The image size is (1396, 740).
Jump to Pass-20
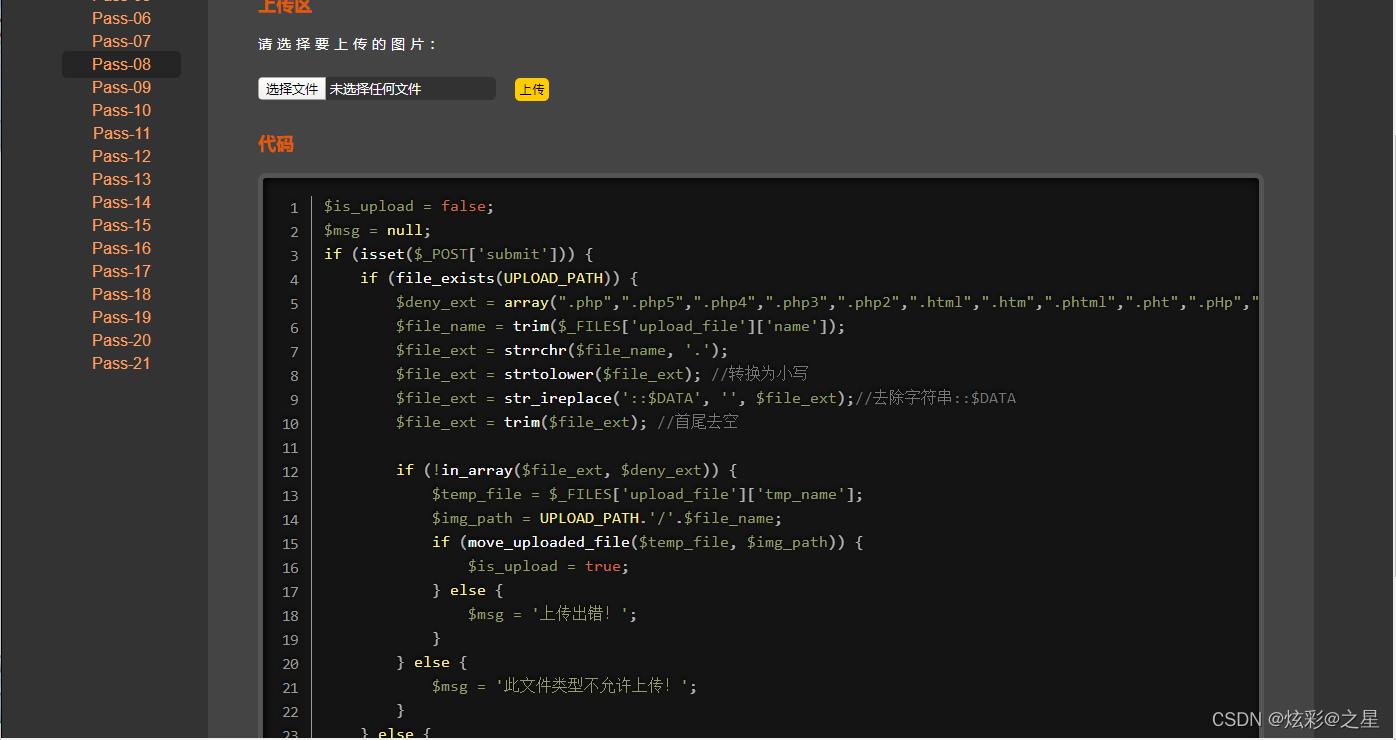point(121,340)
